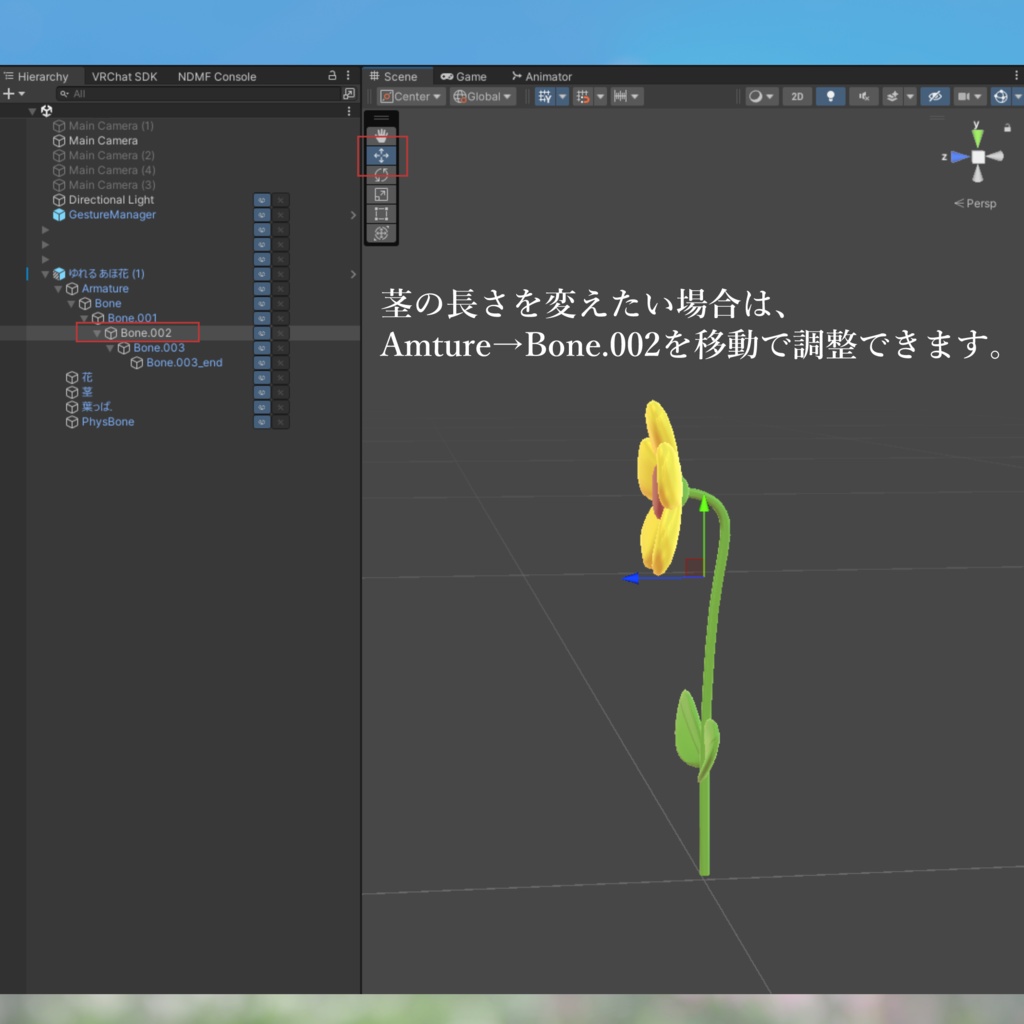
Task: Click the green Y axis cone
Action: [977, 136]
